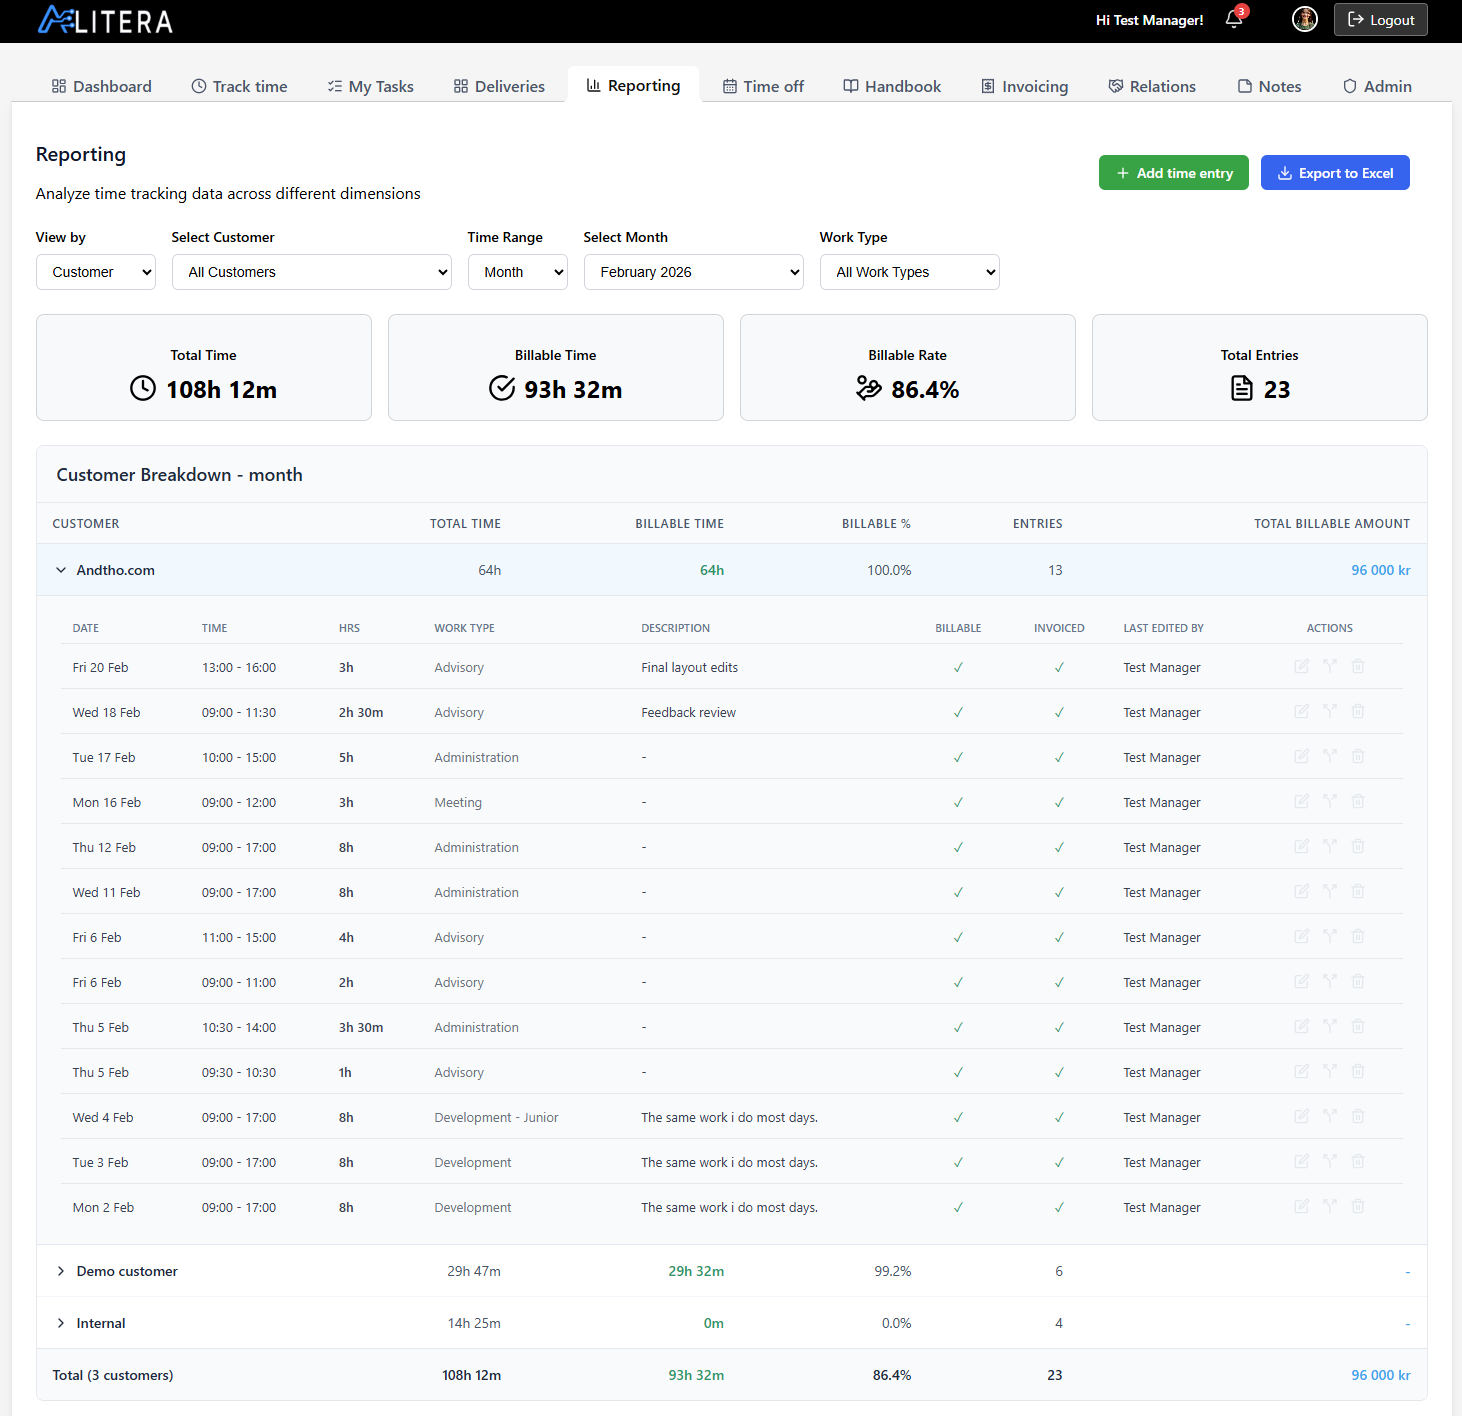
Task: Click the Demo customer '29h 47m' total
Action: coord(474,1271)
